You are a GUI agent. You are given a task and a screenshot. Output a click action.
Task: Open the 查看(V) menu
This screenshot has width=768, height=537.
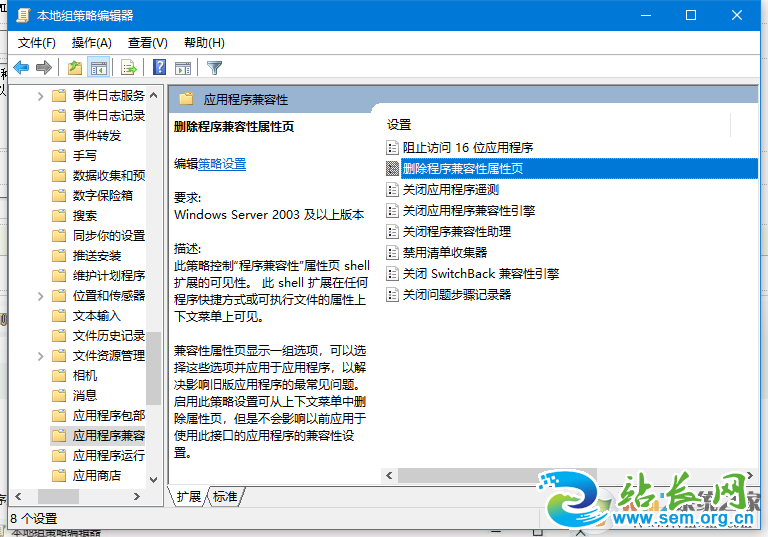[x=147, y=43]
